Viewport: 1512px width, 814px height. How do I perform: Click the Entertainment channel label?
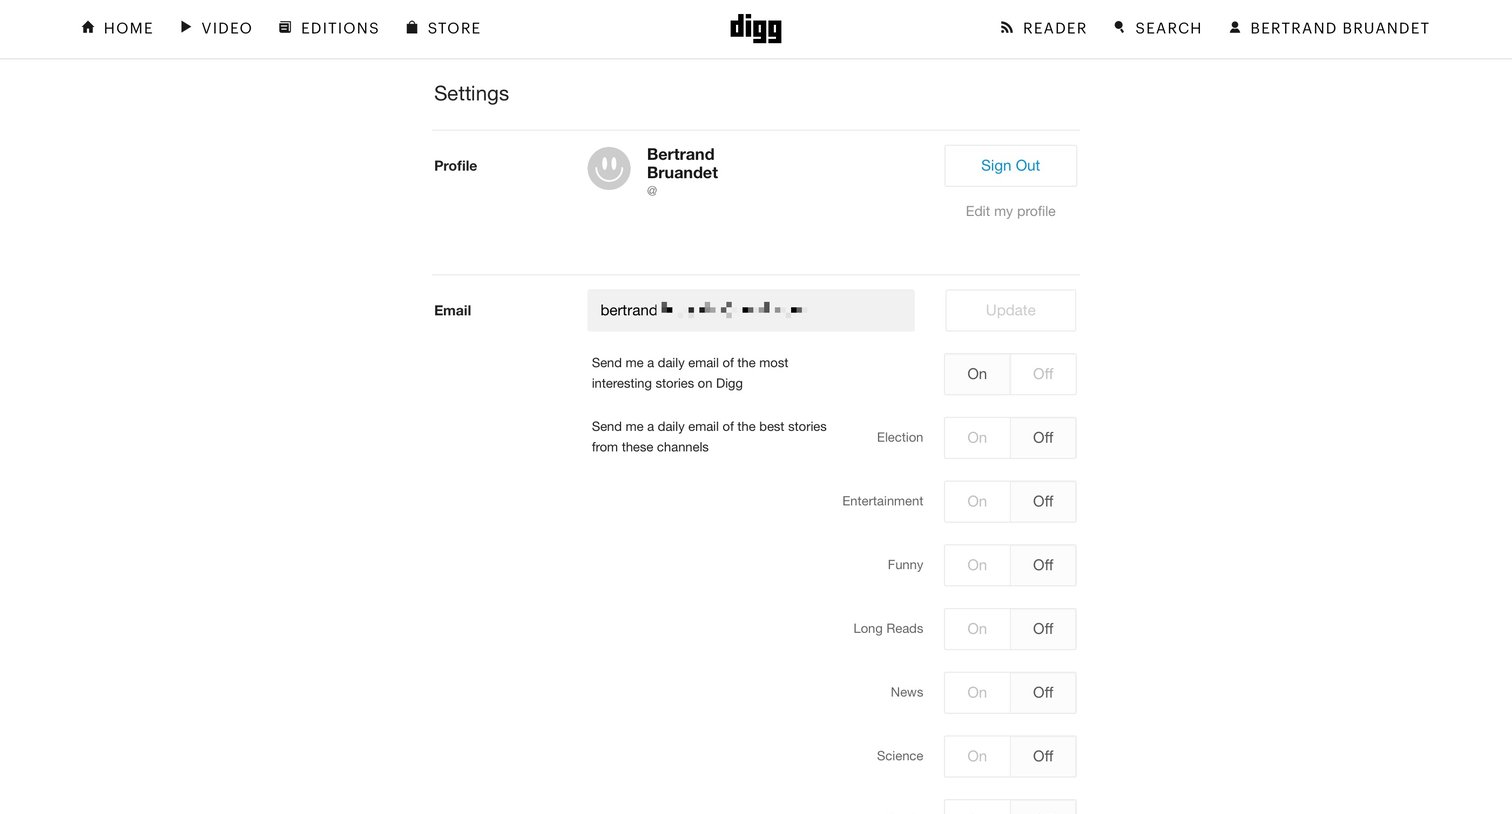click(883, 501)
